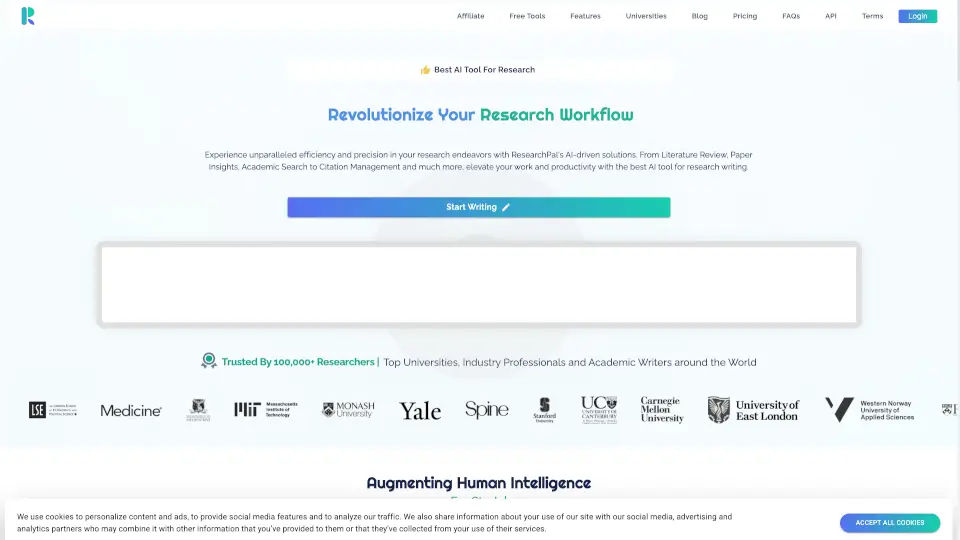
Task: Open the Affiliate link in navigation
Action: [x=471, y=16]
